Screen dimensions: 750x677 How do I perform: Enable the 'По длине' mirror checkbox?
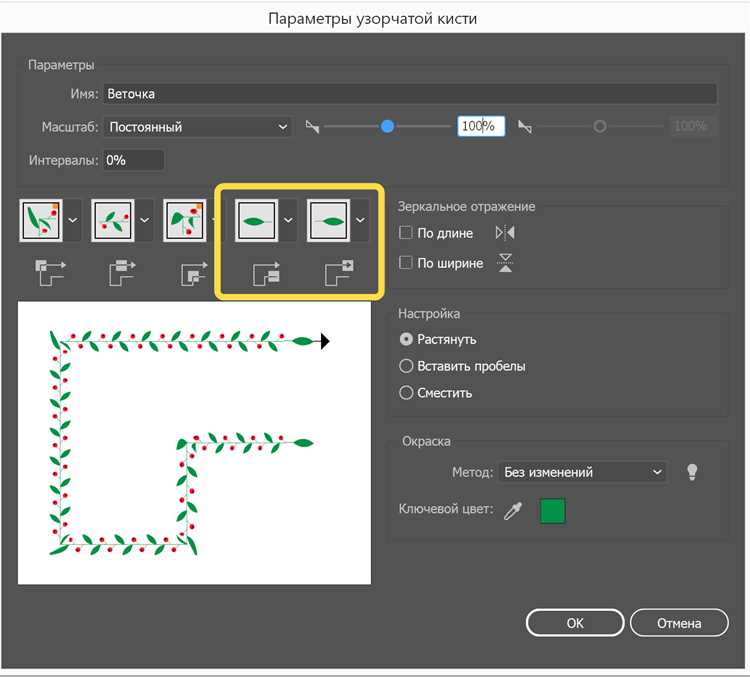pyautogui.click(x=406, y=233)
